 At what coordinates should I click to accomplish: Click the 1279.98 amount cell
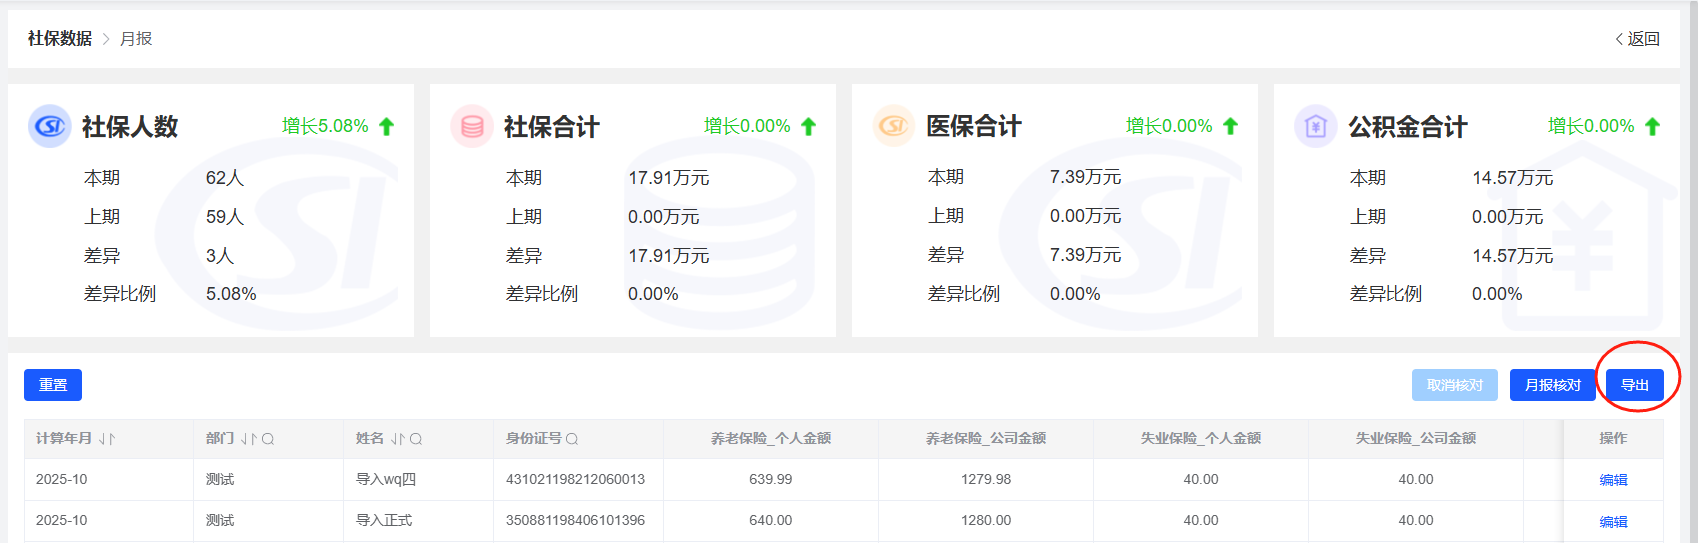(x=986, y=480)
